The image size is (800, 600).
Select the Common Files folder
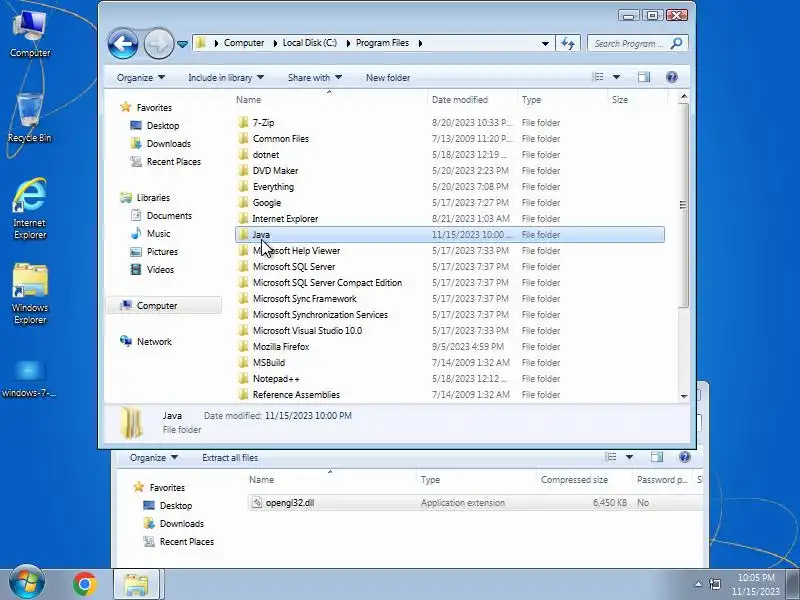click(x=281, y=139)
